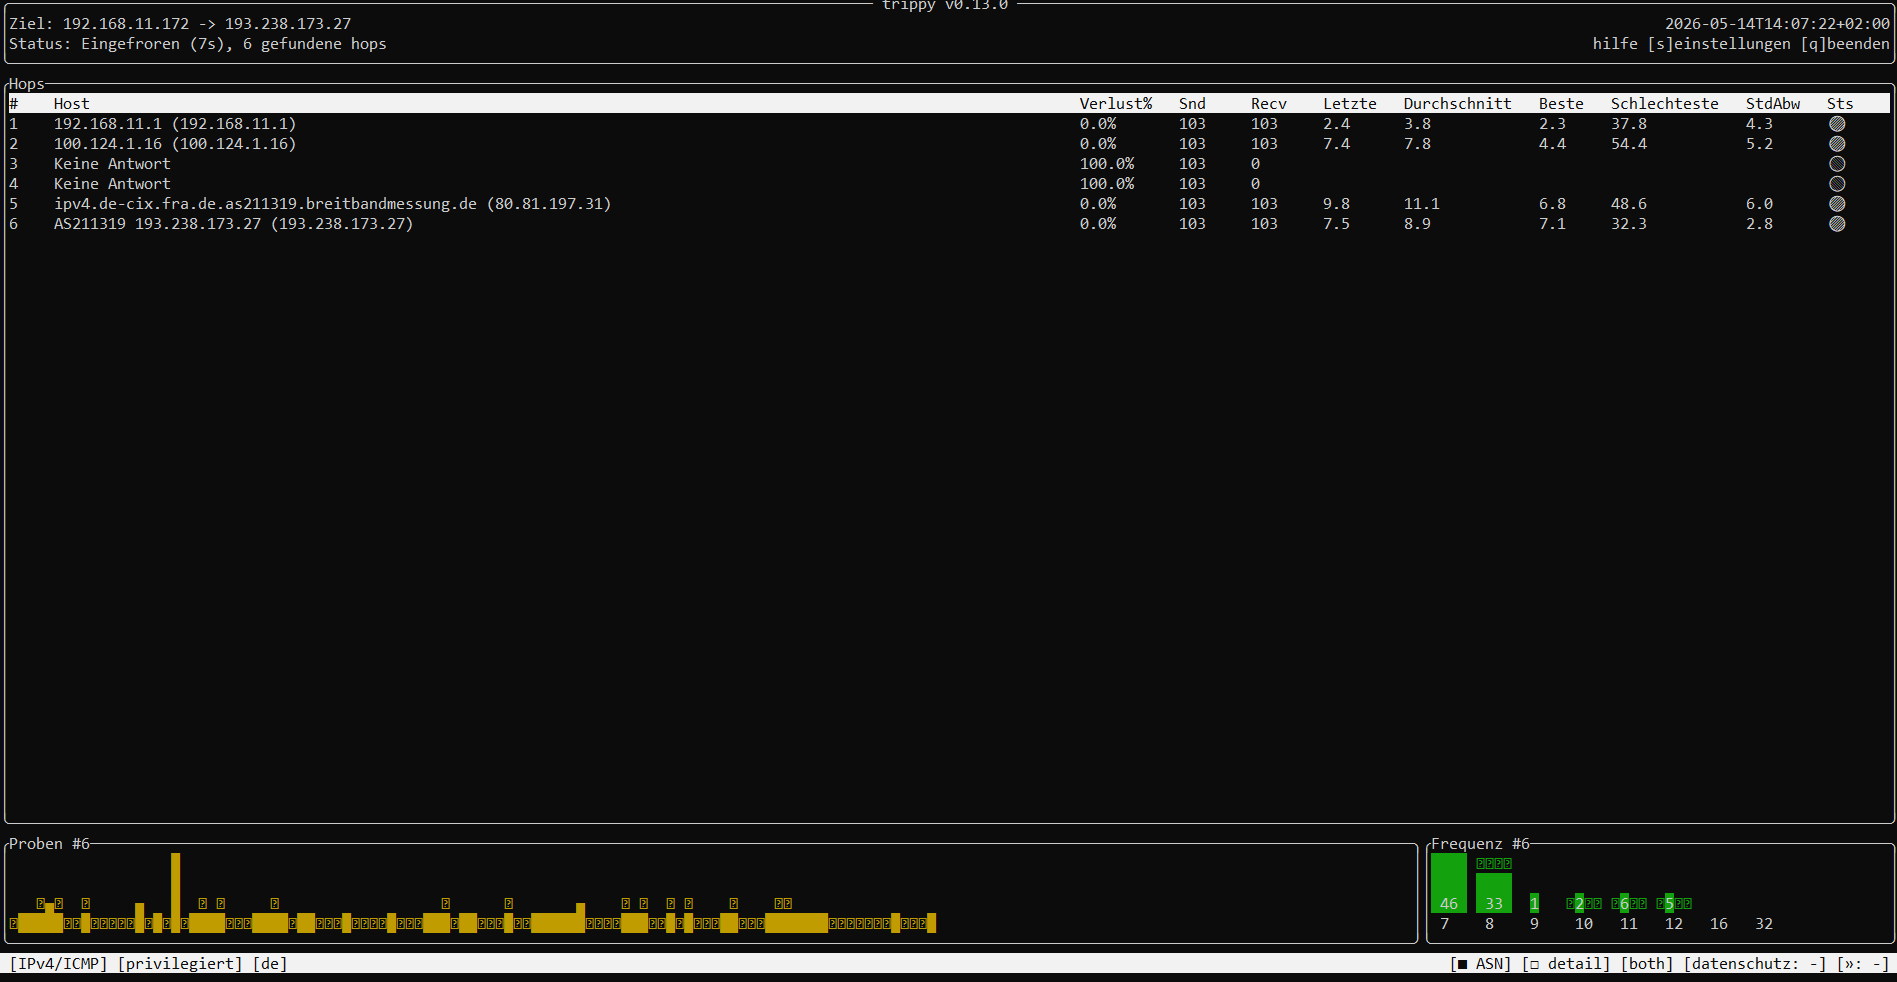1897x982 pixels.
Task: Click the Durchschnitt column header
Action: pos(1457,104)
